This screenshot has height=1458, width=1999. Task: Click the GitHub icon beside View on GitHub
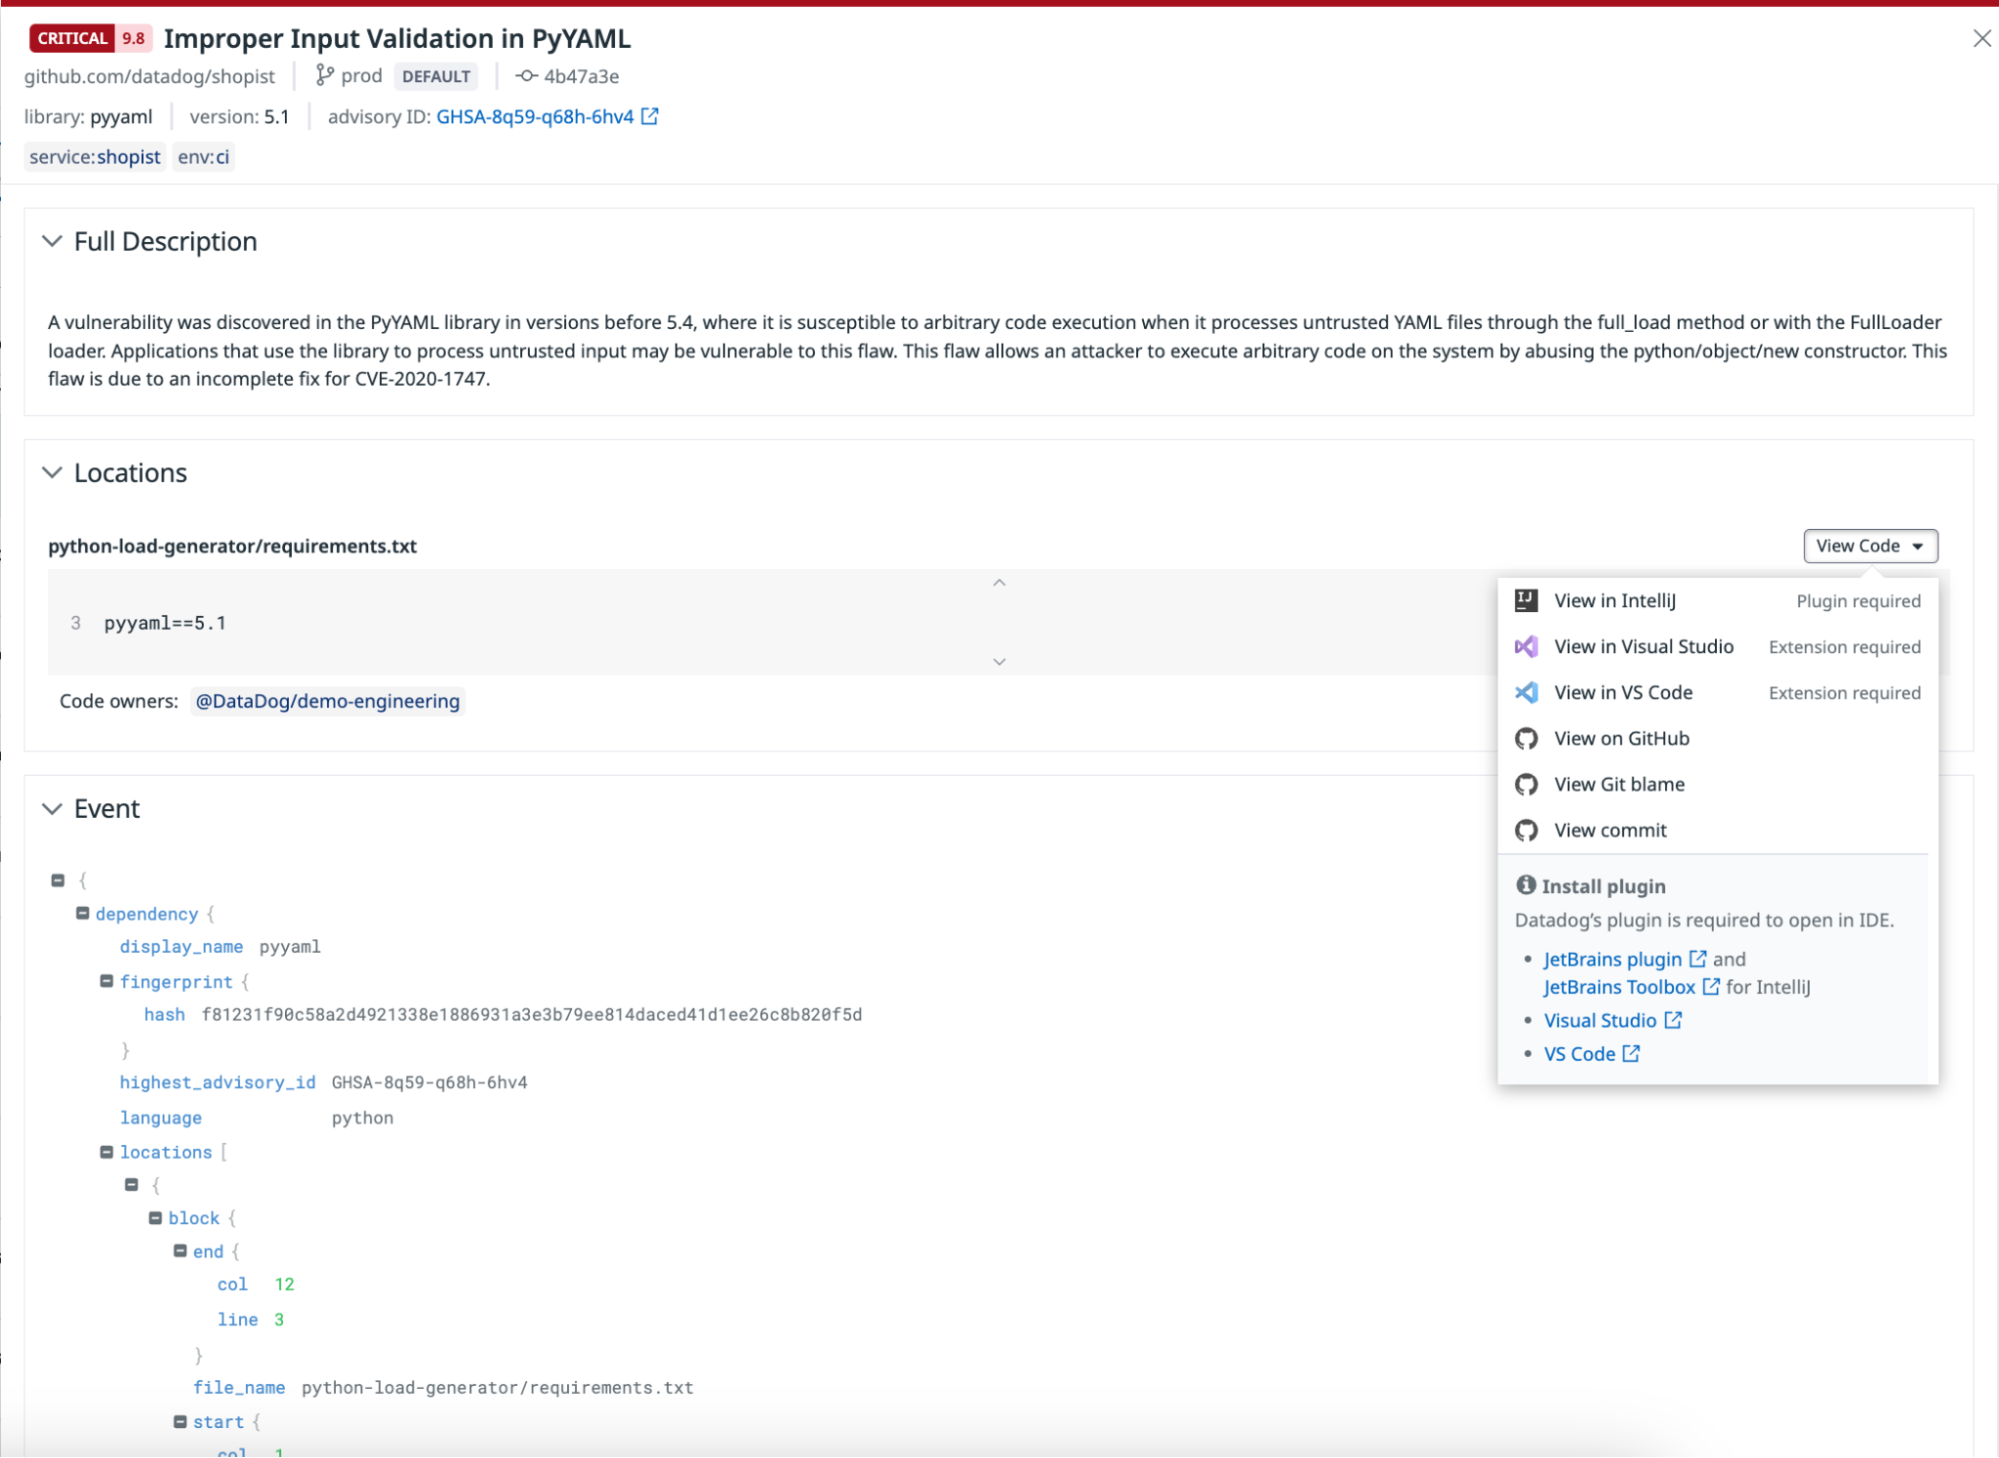point(1526,739)
